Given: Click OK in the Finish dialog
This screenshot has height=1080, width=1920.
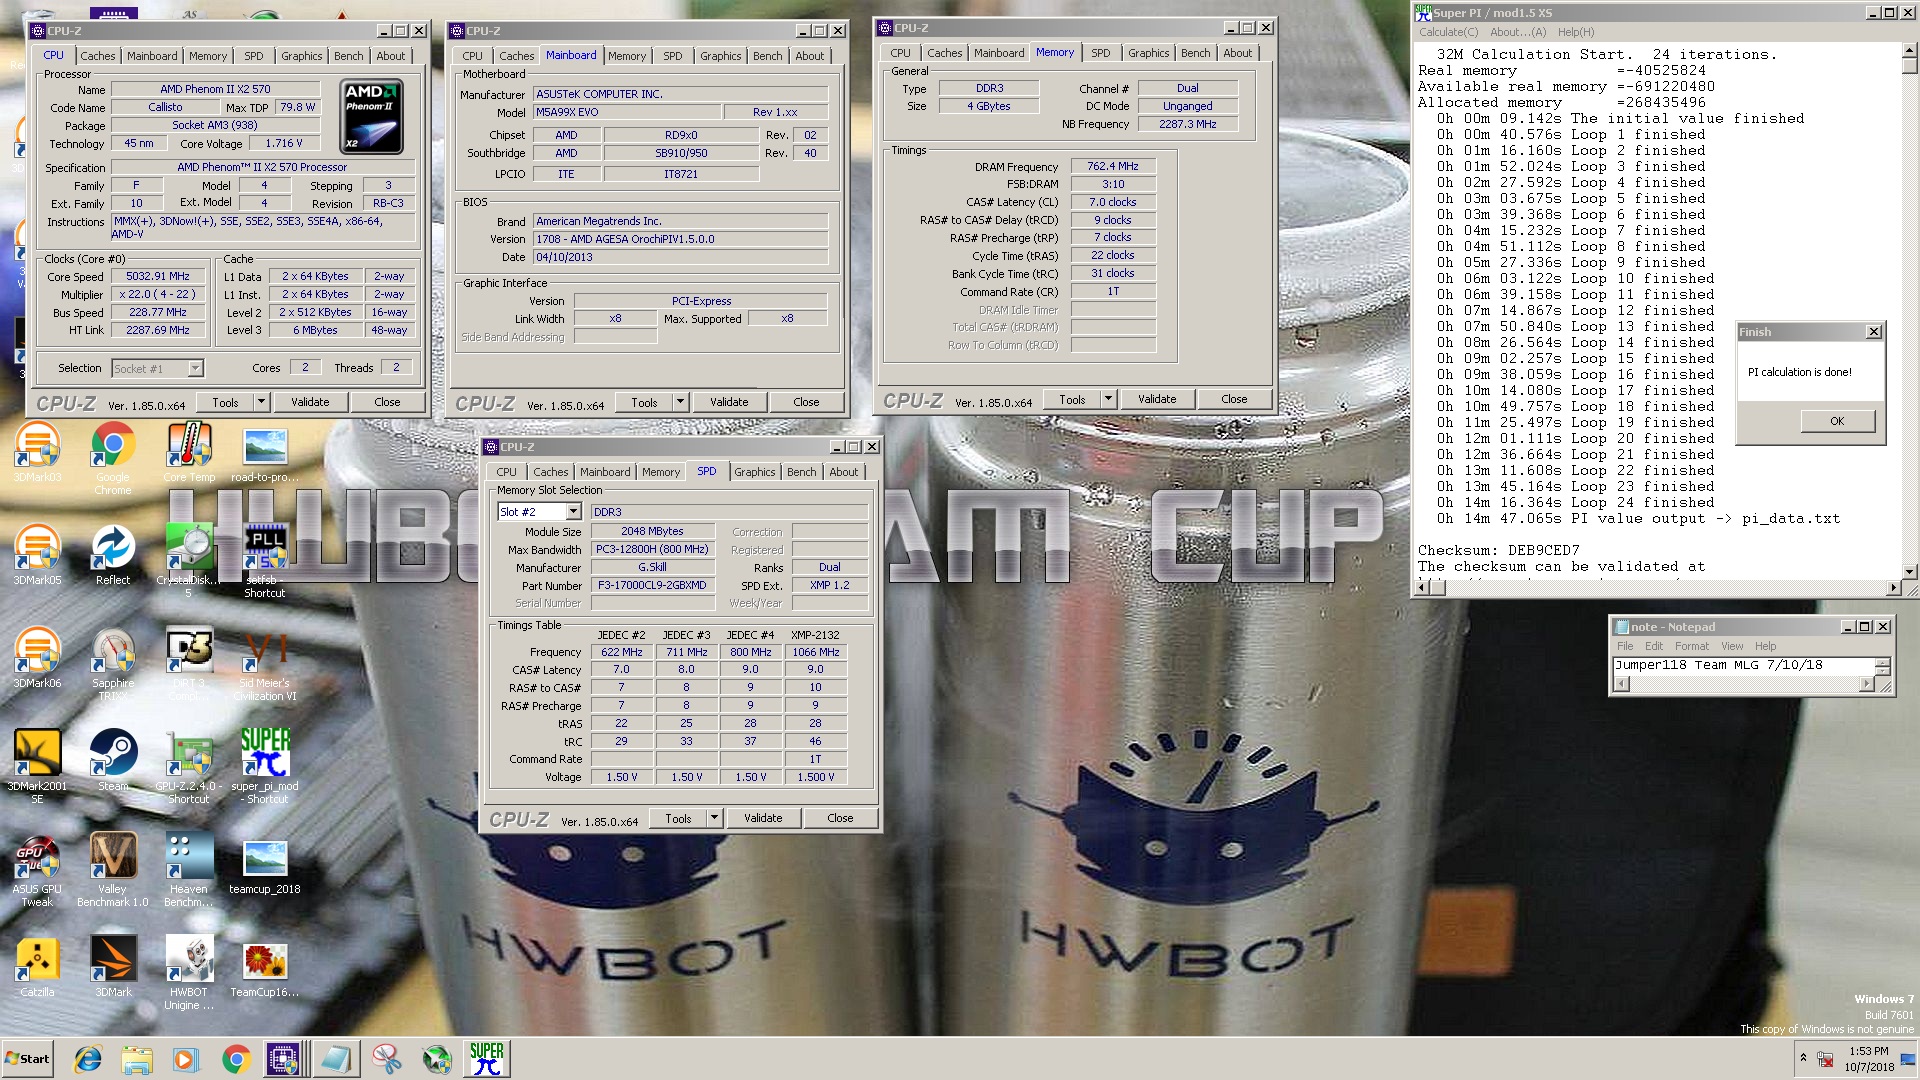Looking at the screenshot, I should 1837,421.
